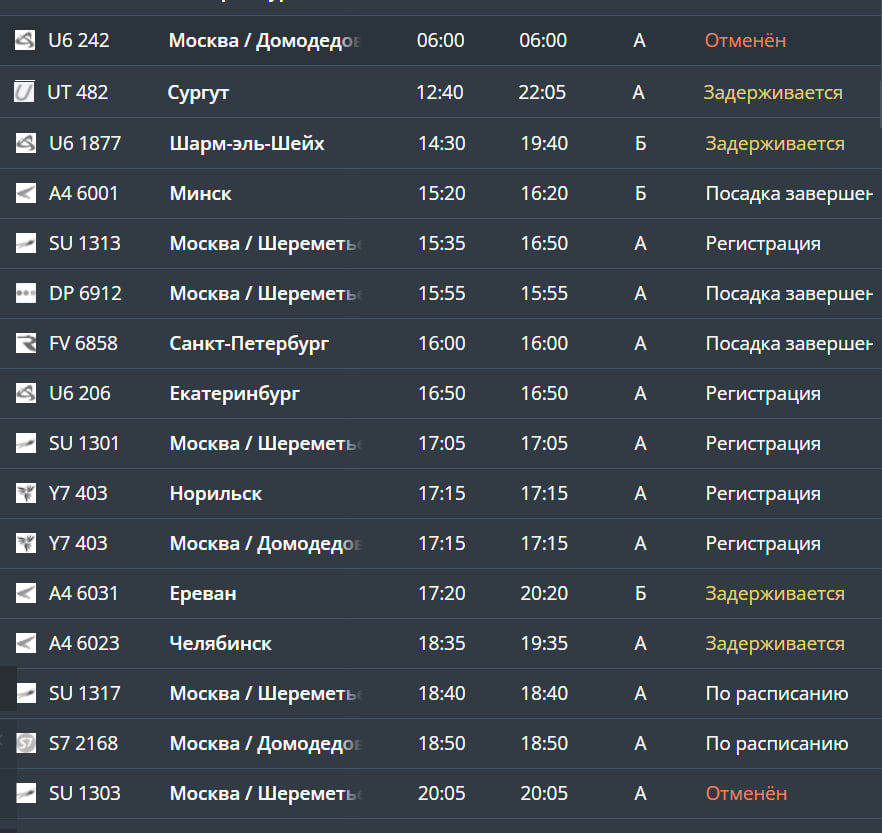Viewport: 882px width, 833px height.
Task: Click the Отменён status for U6 242
Action: tap(745, 41)
